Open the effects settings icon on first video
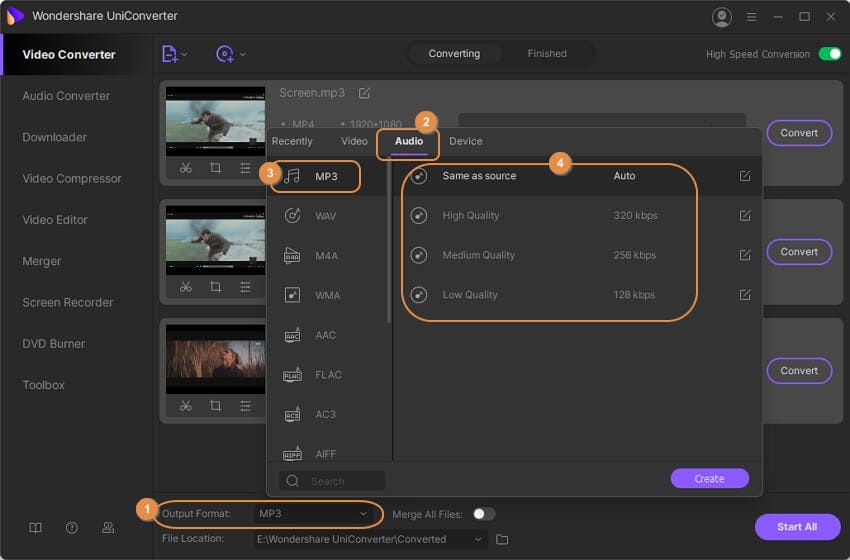Image resolution: width=850 pixels, height=560 pixels. point(245,168)
